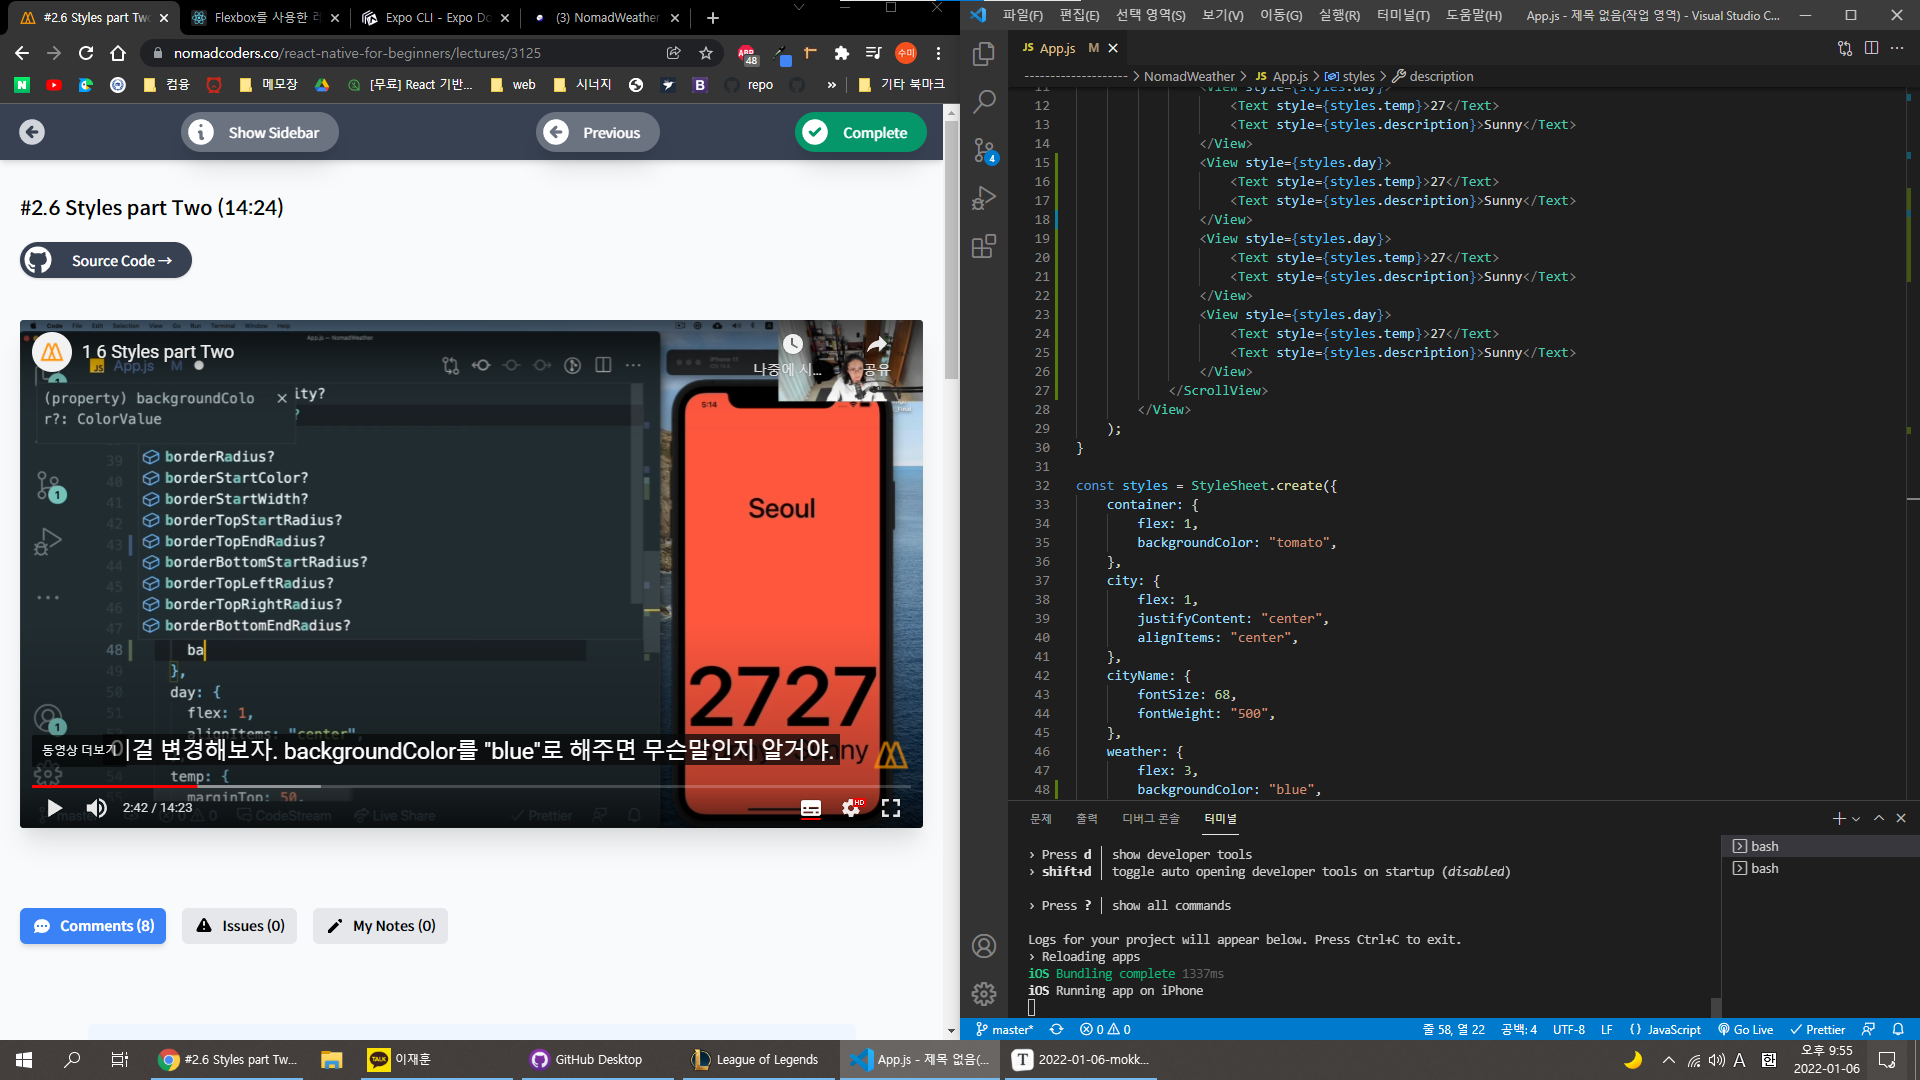This screenshot has height=1080, width=1920.
Task: Open the VS Code Explorer panel
Action: (x=984, y=54)
